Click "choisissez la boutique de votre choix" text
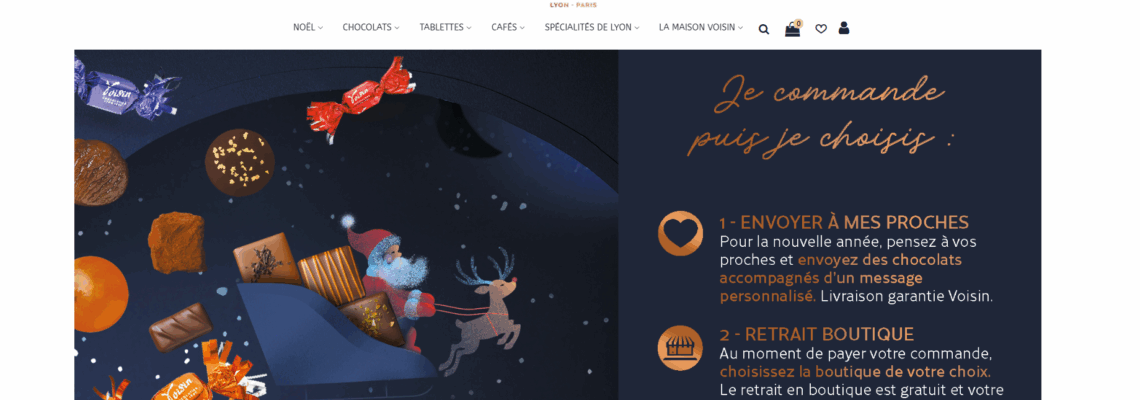The image size is (1140, 400). 855,372
